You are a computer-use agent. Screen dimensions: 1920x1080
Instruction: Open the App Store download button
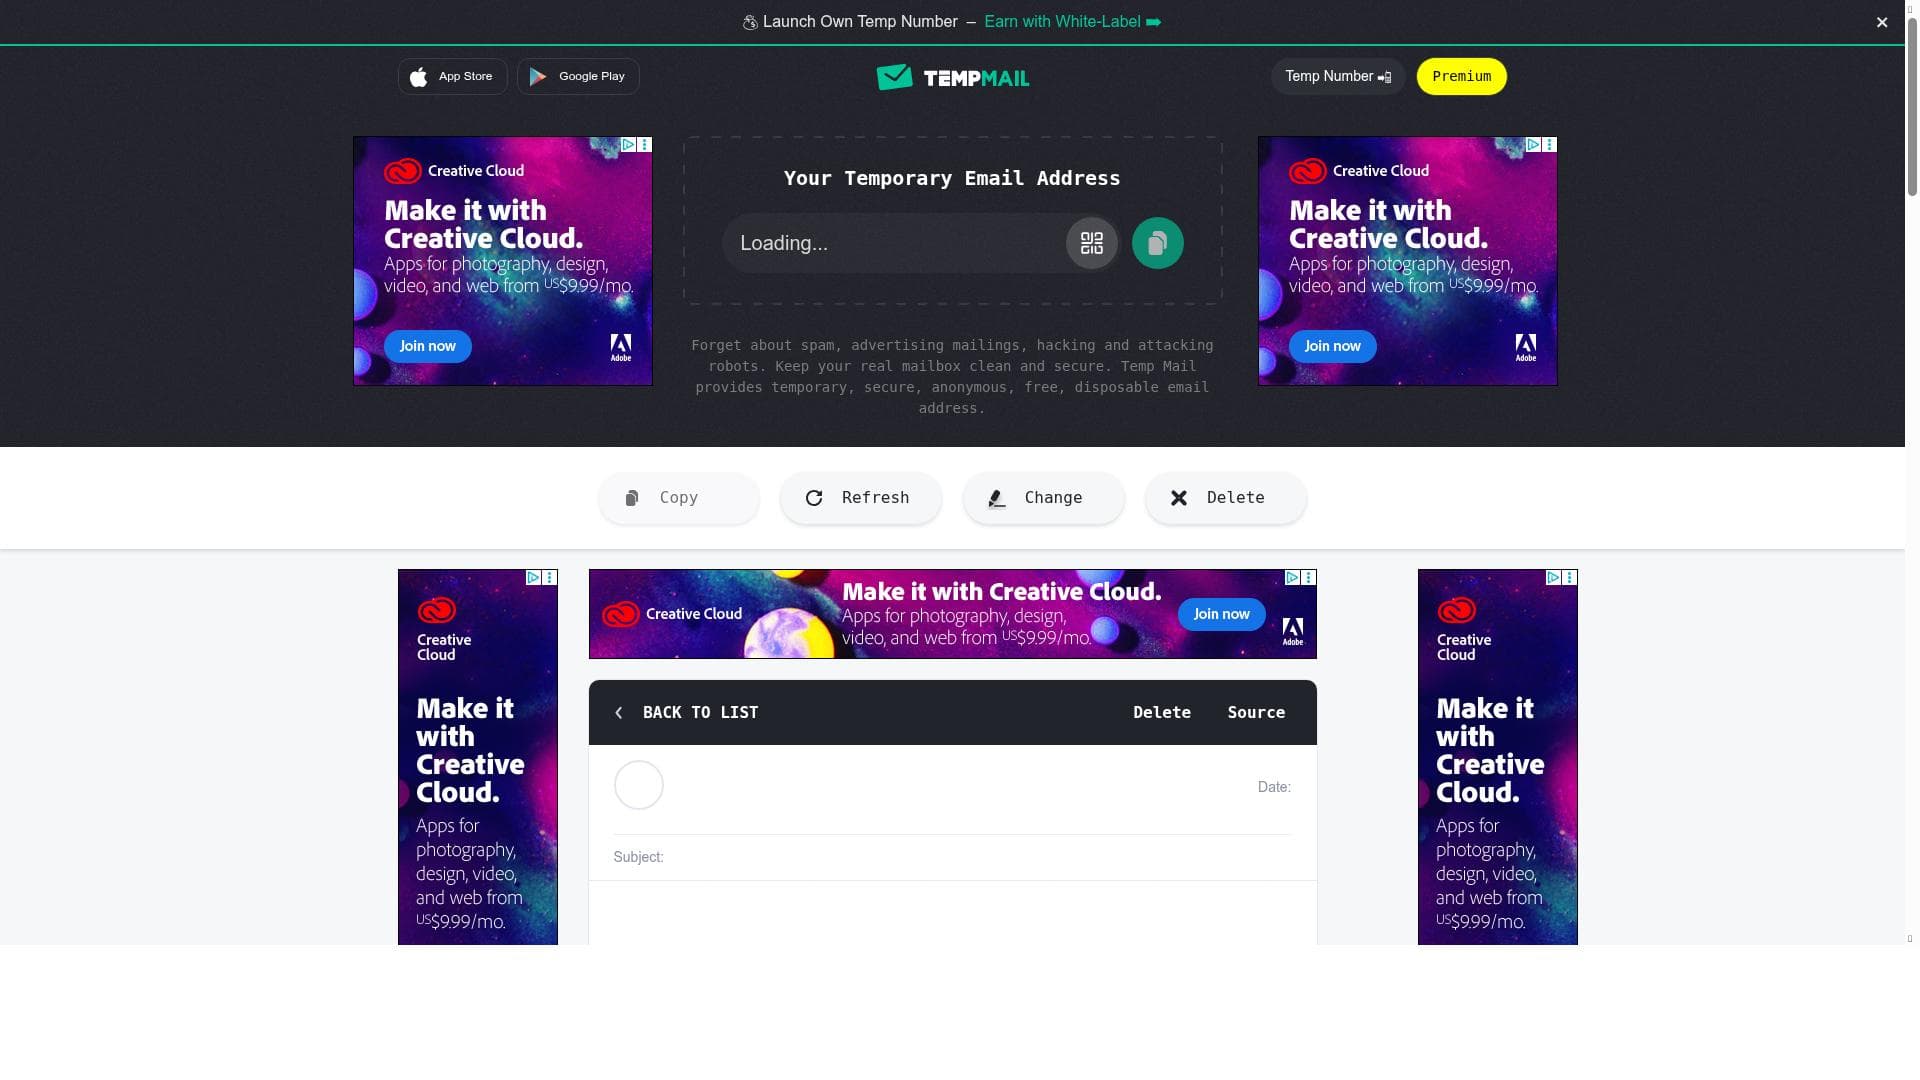tap(452, 76)
